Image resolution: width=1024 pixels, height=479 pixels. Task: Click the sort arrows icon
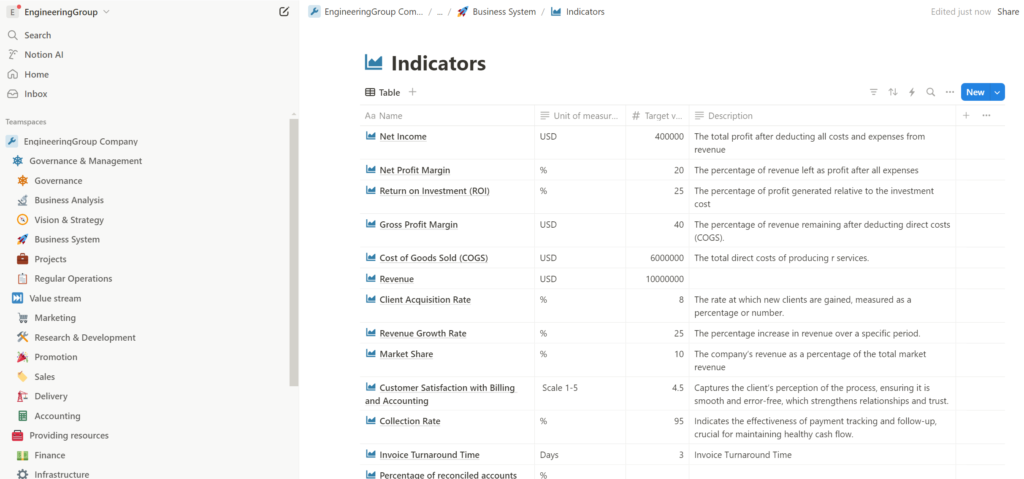[892, 92]
